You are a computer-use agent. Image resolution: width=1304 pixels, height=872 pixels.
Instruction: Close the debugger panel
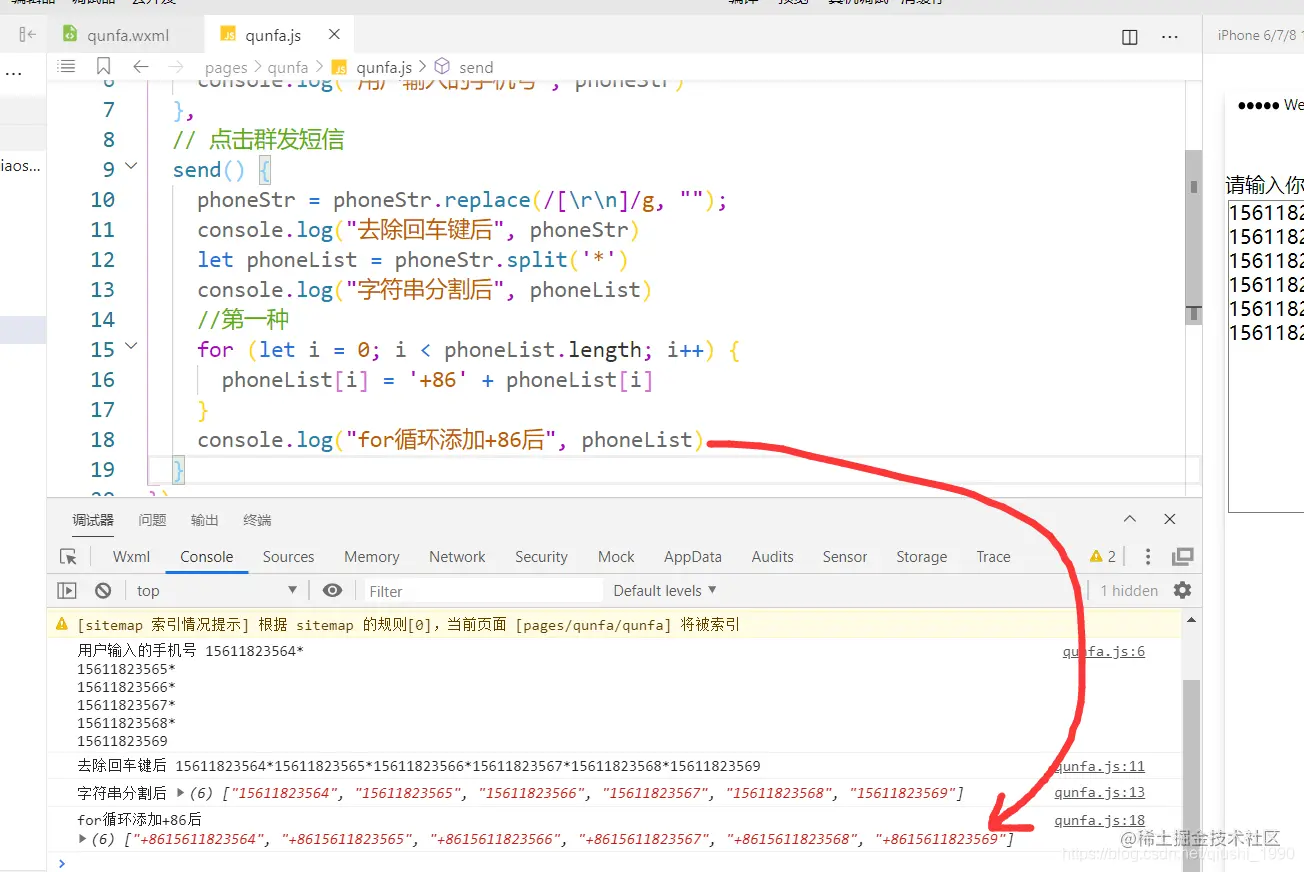[x=1170, y=519]
